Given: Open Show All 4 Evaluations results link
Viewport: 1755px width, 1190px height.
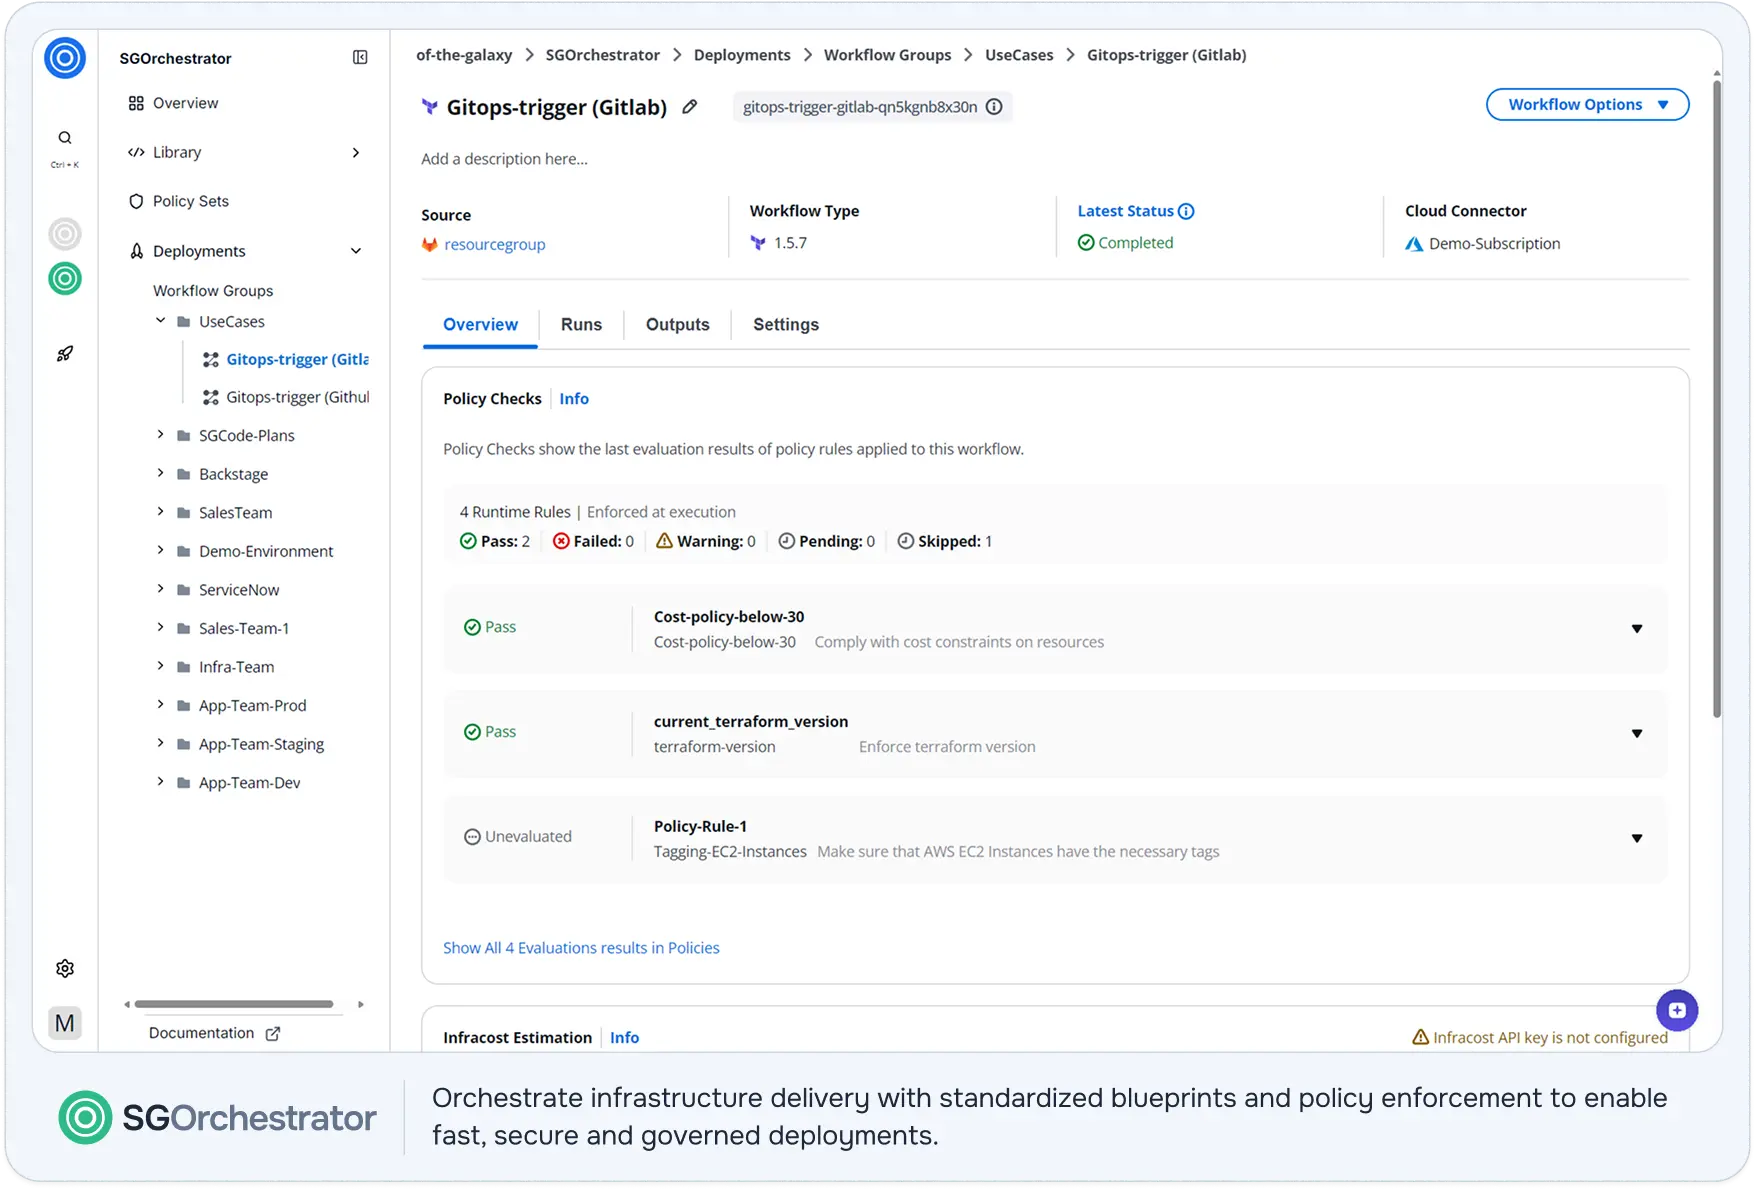Looking at the screenshot, I should 581,948.
